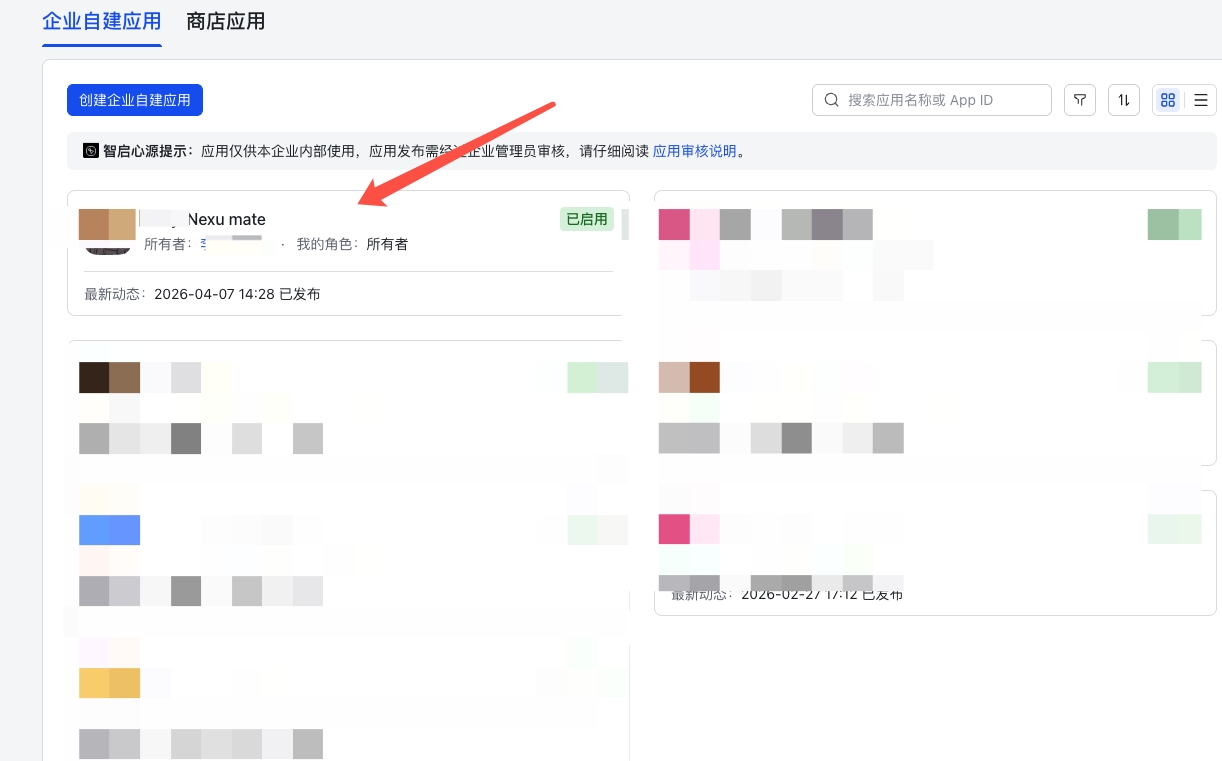The height and width of the screenshot is (761, 1222).
Task: Click the Nexu mate app avatar
Action: (x=107, y=230)
